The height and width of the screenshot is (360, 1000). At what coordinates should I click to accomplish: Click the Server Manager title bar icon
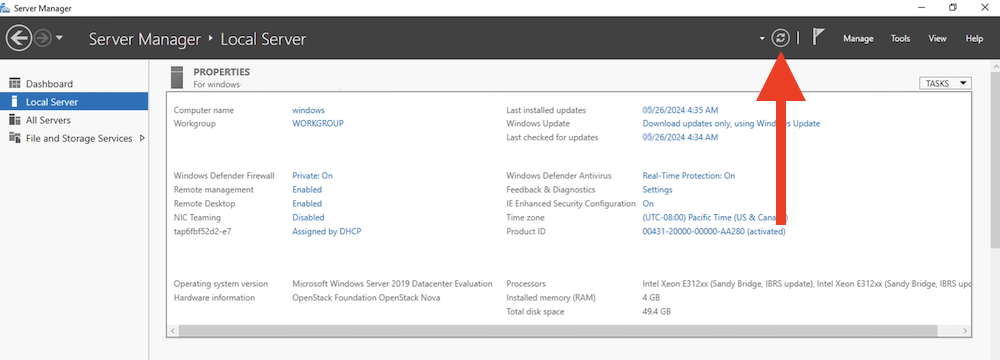click(5, 8)
